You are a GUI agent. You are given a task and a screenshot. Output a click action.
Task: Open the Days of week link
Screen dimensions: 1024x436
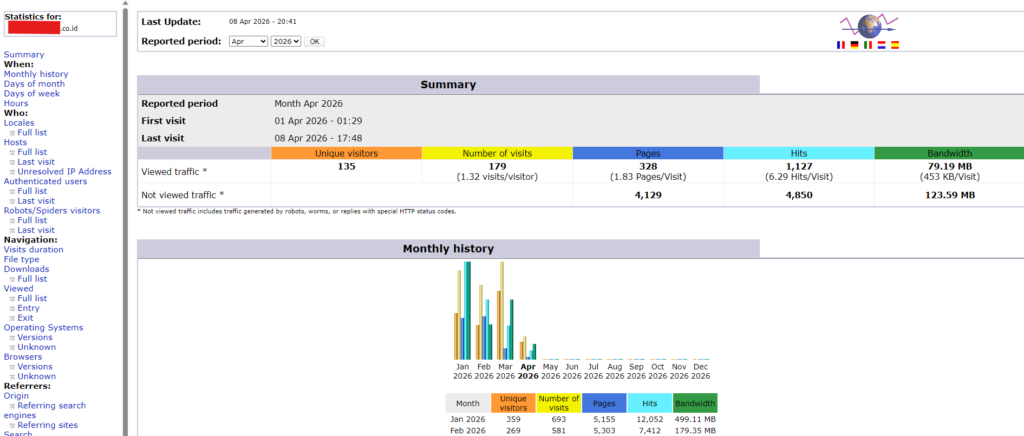coord(32,93)
